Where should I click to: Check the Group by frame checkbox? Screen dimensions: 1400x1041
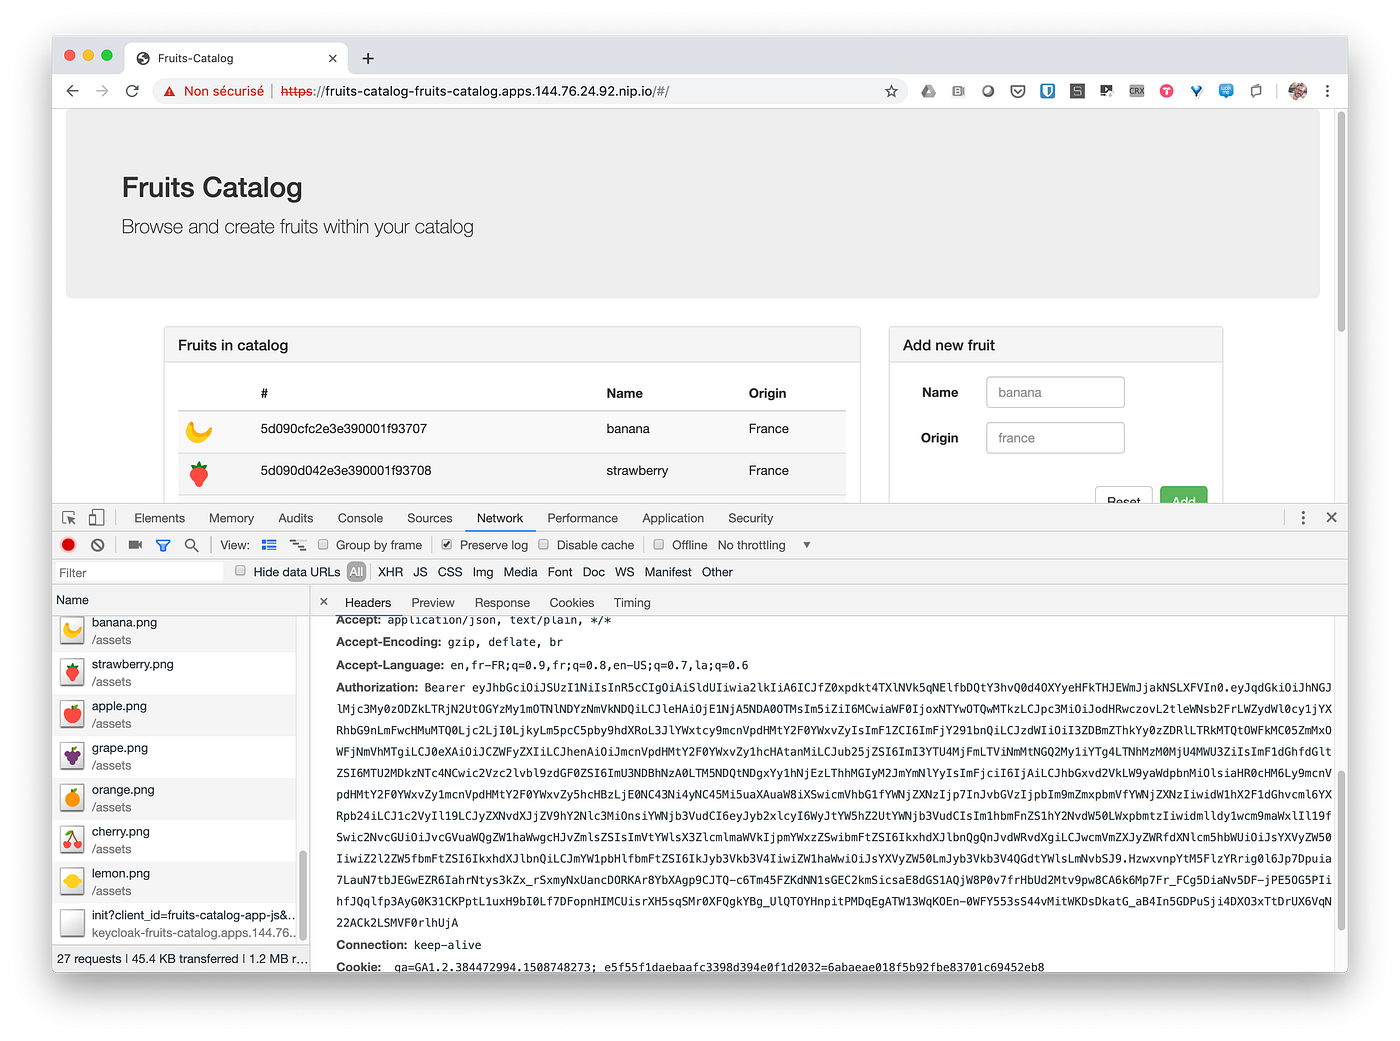click(x=322, y=545)
